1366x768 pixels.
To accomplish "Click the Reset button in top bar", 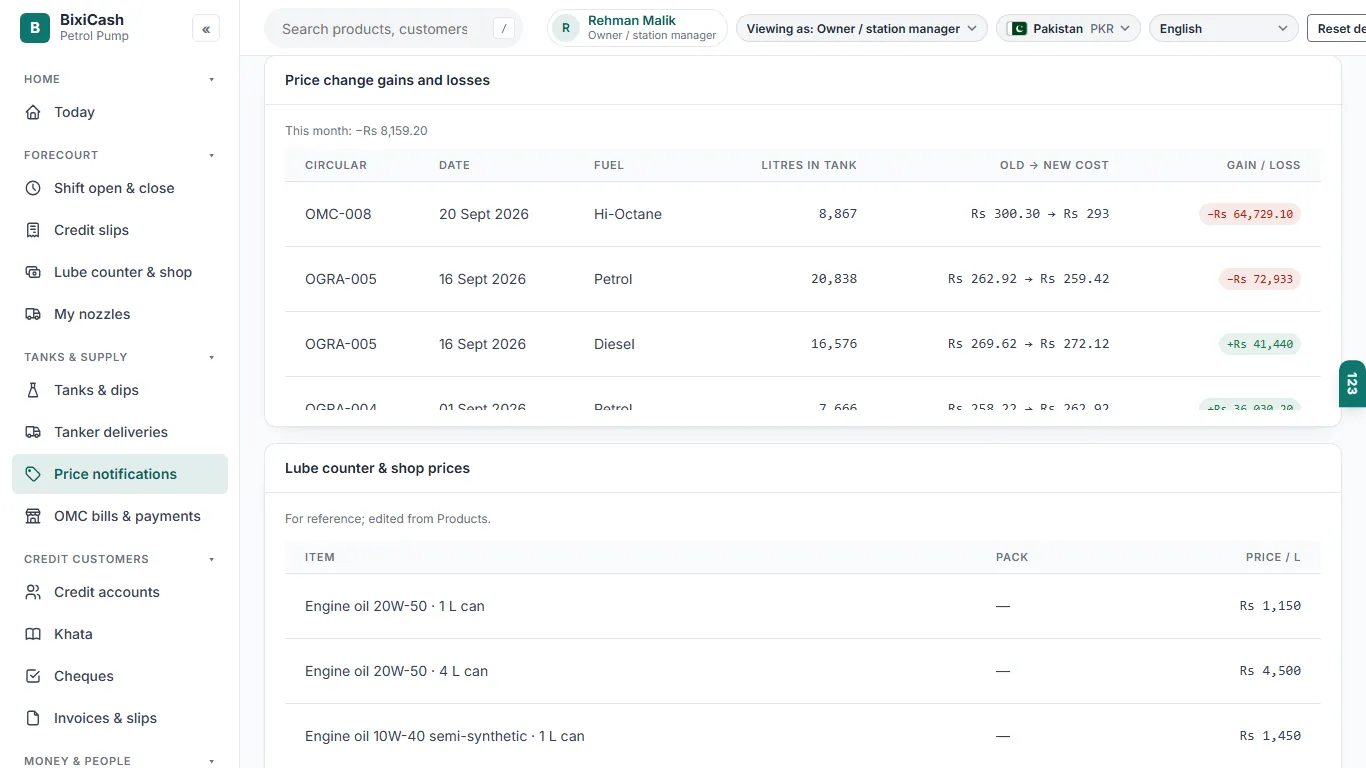I will pos(1337,28).
